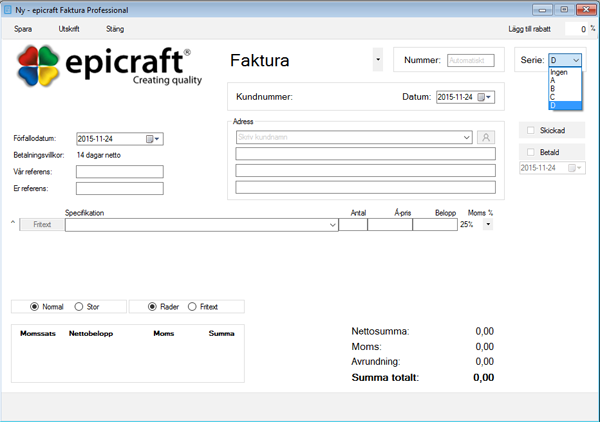Focus the Á-pris field
Screen dimensions: 600x422
click(390, 225)
